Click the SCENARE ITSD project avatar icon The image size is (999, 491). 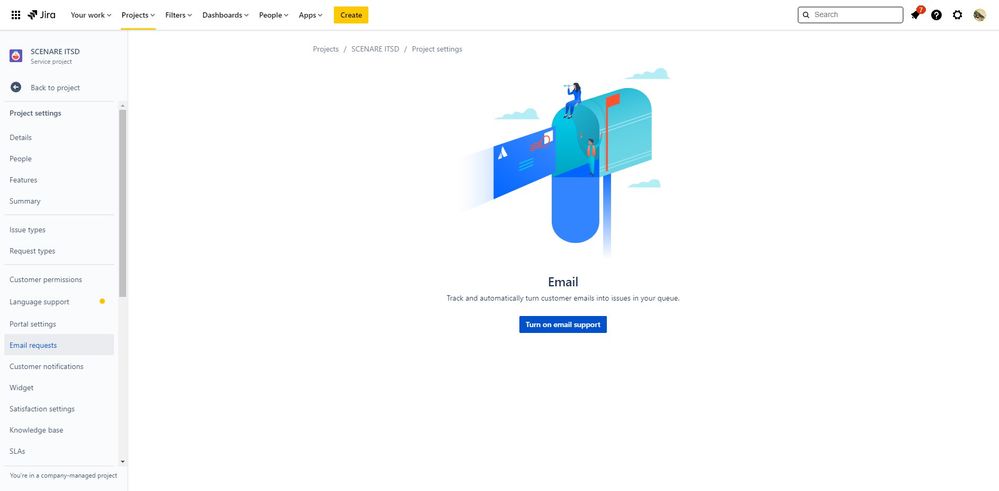pyautogui.click(x=16, y=56)
